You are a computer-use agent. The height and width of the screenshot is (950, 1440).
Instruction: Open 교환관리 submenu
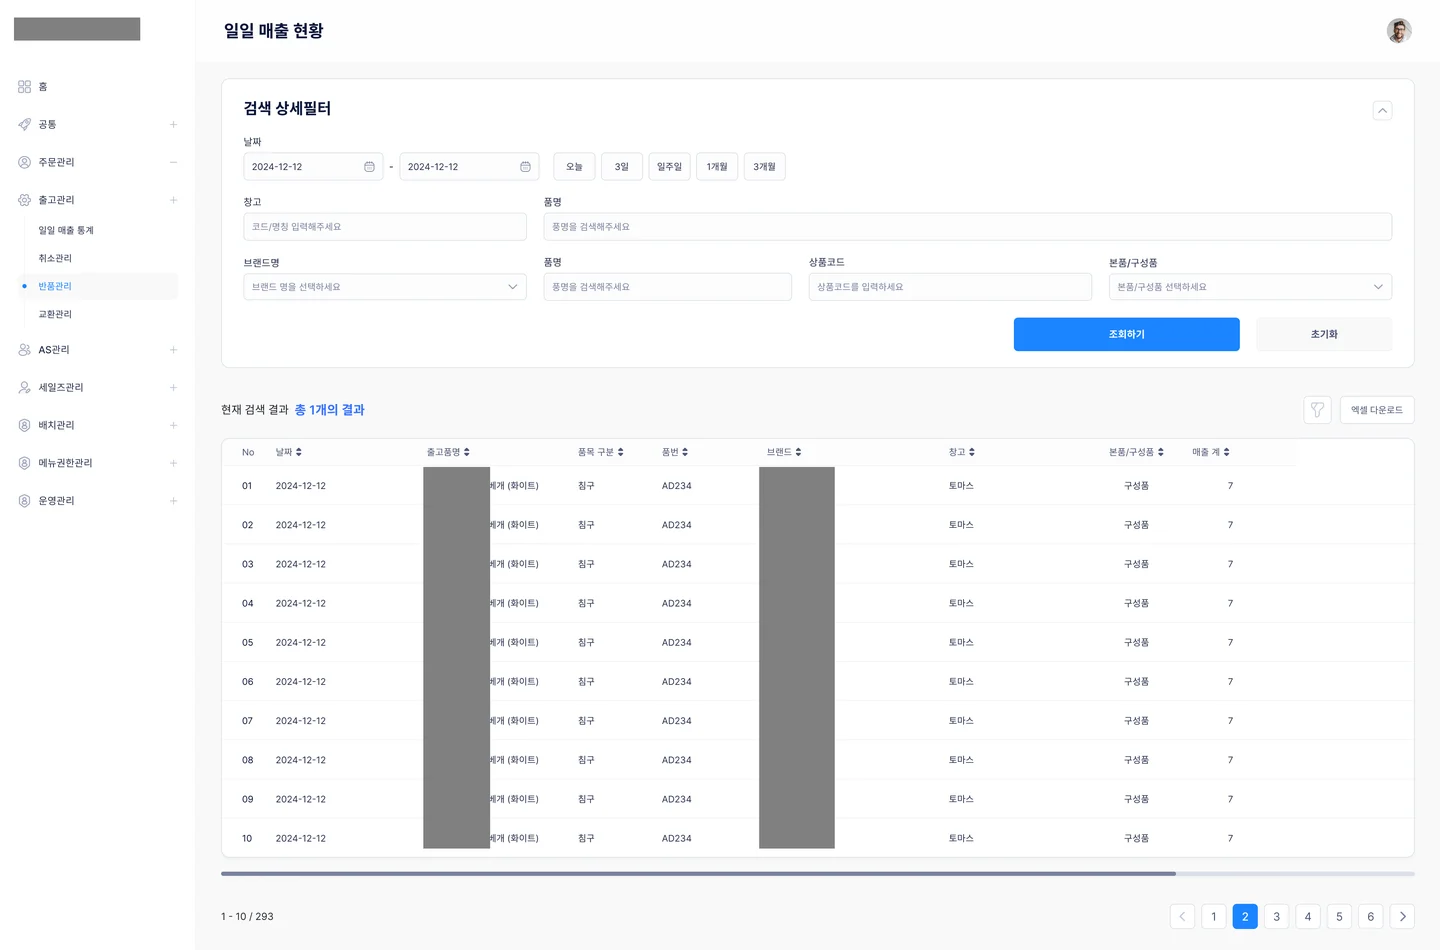pos(55,314)
